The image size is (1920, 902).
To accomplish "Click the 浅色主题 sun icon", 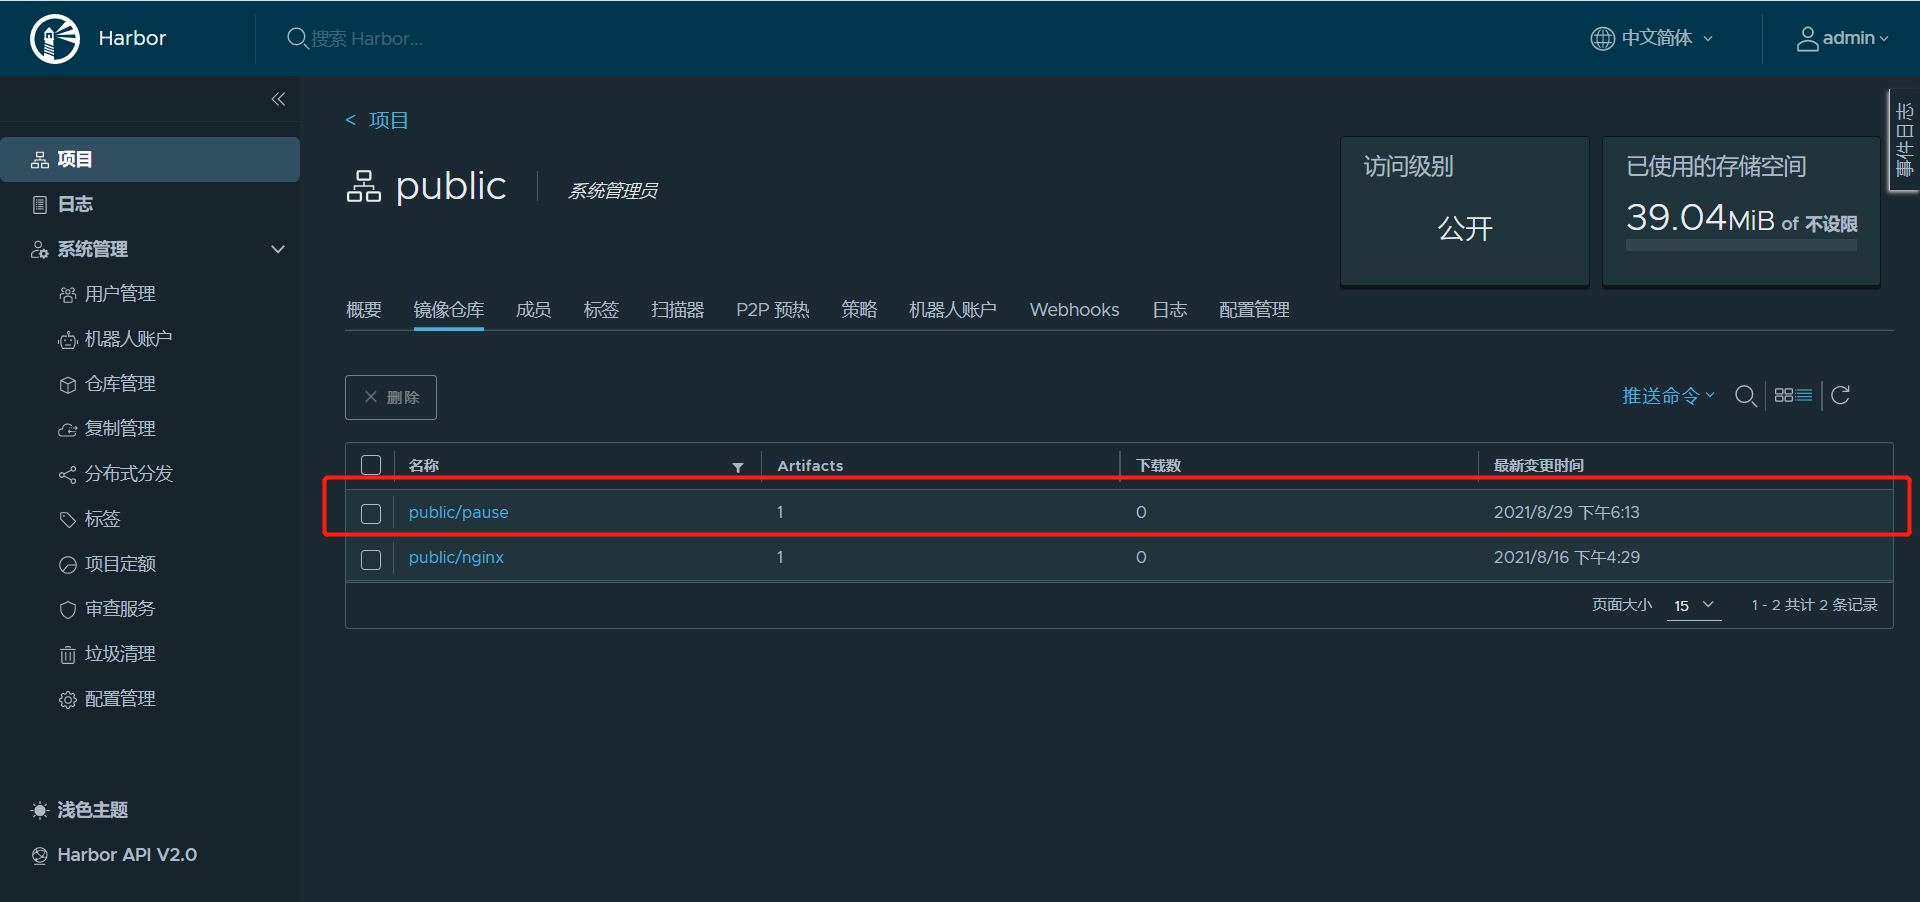I will pos(40,810).
